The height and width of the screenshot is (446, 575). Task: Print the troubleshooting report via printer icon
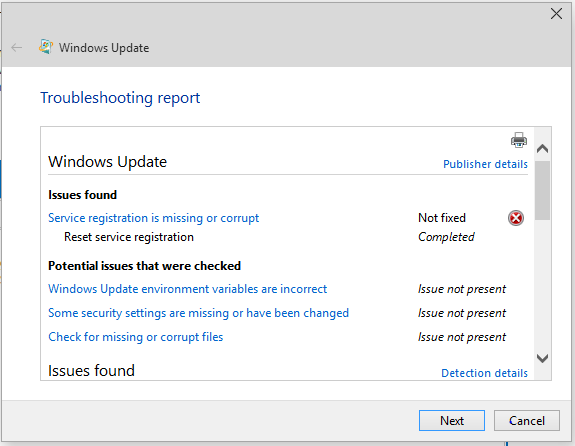tap(519, 140)
